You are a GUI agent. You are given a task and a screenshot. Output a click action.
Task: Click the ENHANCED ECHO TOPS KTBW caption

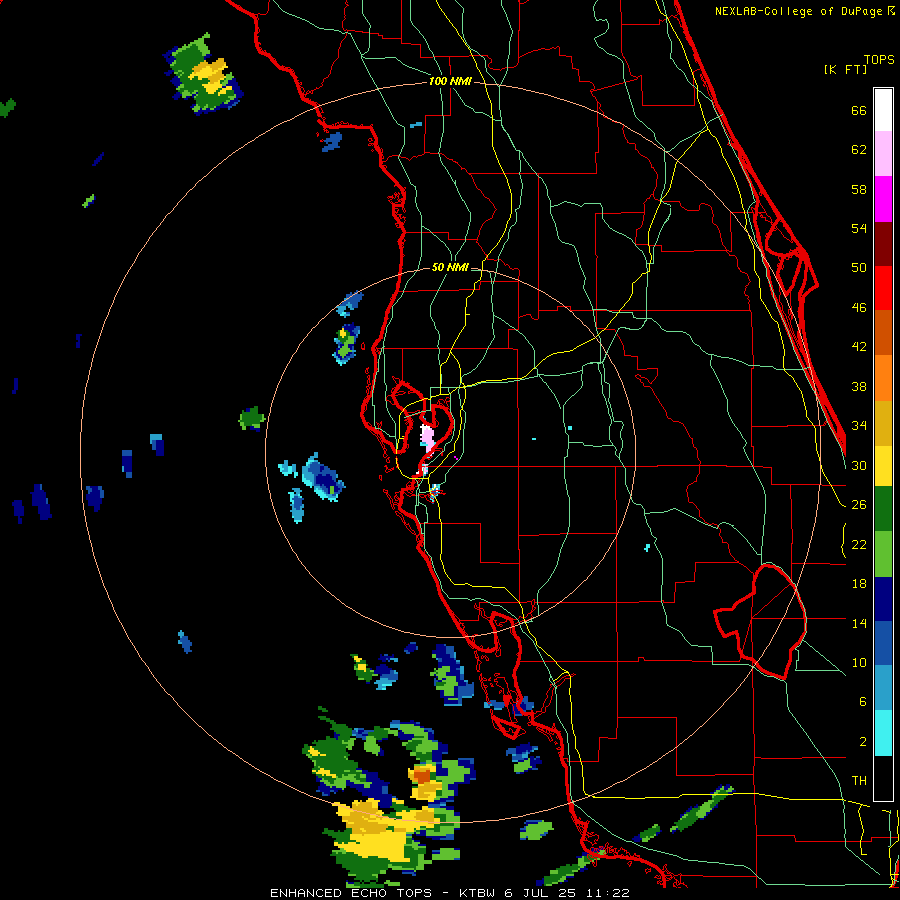click(449, 893)
